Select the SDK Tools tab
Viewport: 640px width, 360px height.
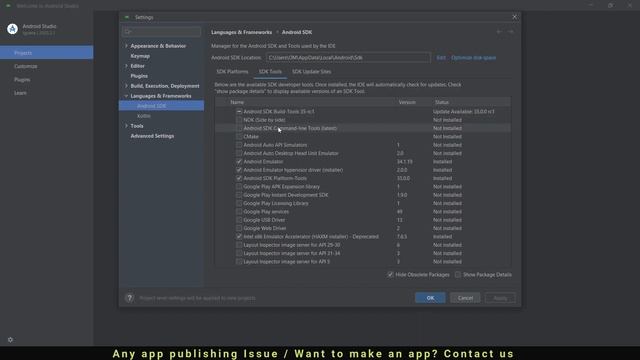(x=270, y=71)
